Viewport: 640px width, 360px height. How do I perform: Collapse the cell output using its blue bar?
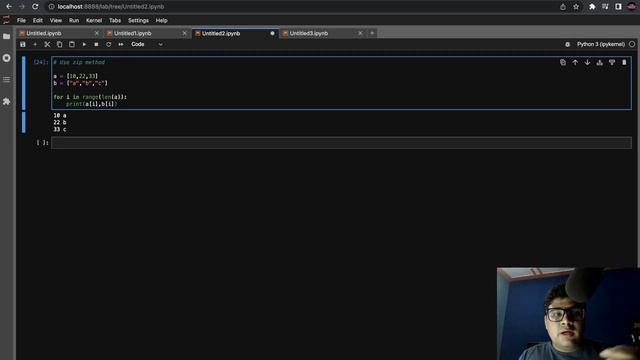point(24,122)
